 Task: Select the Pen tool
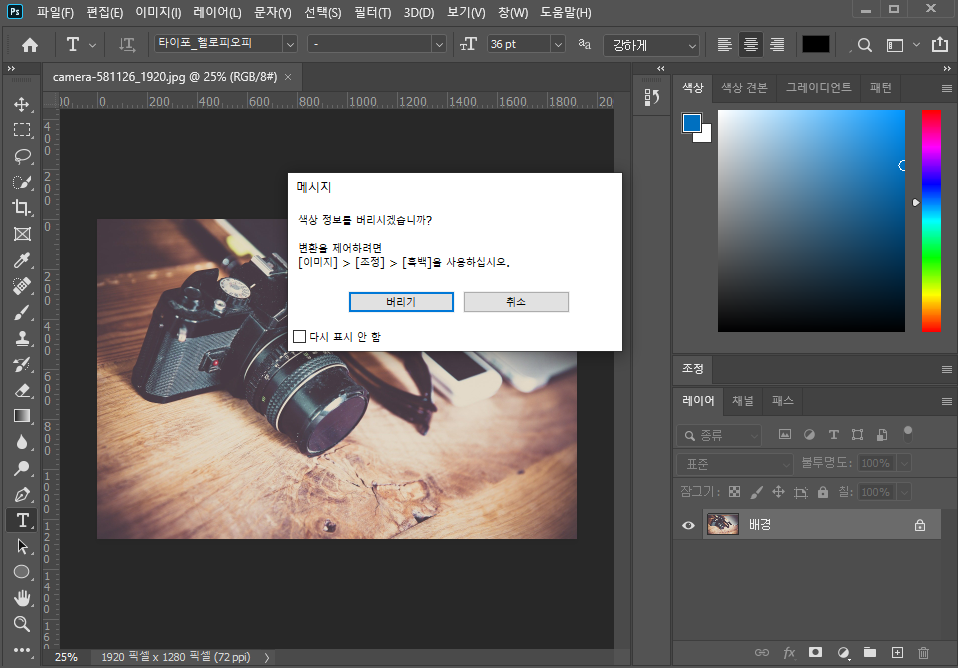click(x=22, y=494)
